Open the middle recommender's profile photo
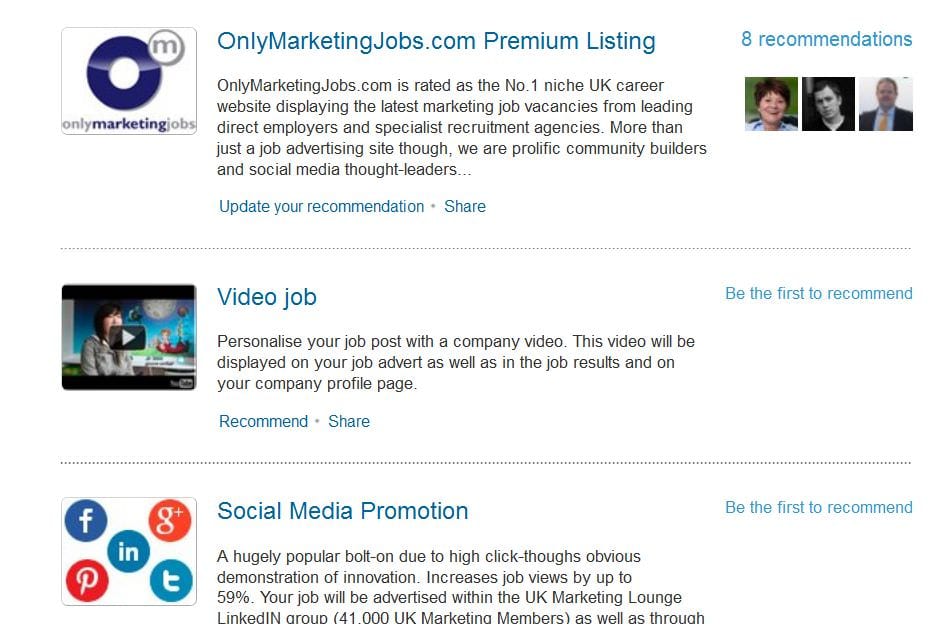This screenshot has width=931, height=627. (x=828, y=104)
